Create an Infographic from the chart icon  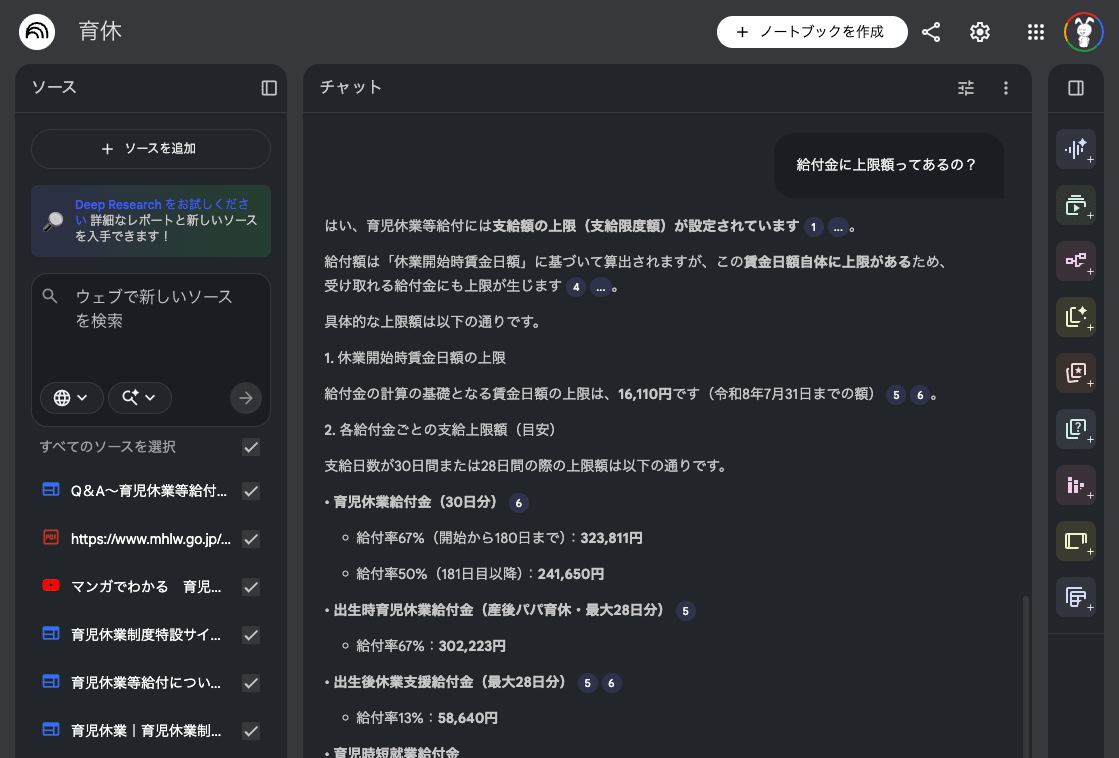pyautogui.click(x=1076, y=485)
